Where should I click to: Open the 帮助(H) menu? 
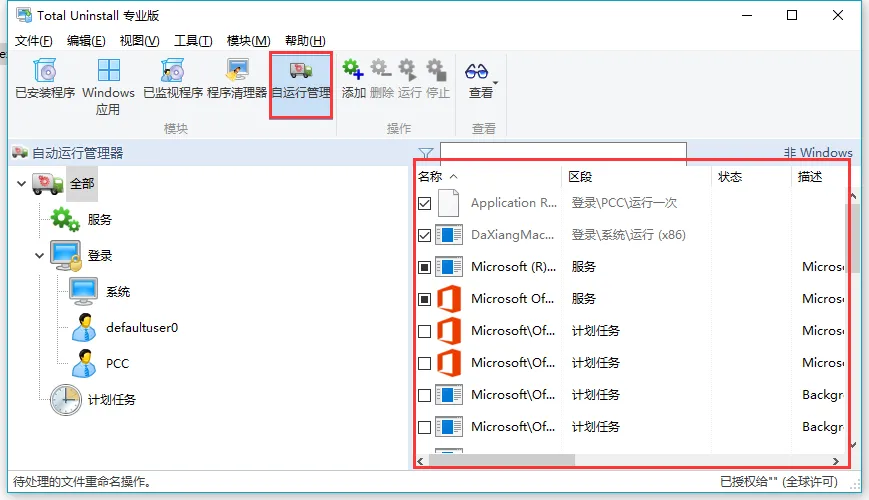[305, 40]
